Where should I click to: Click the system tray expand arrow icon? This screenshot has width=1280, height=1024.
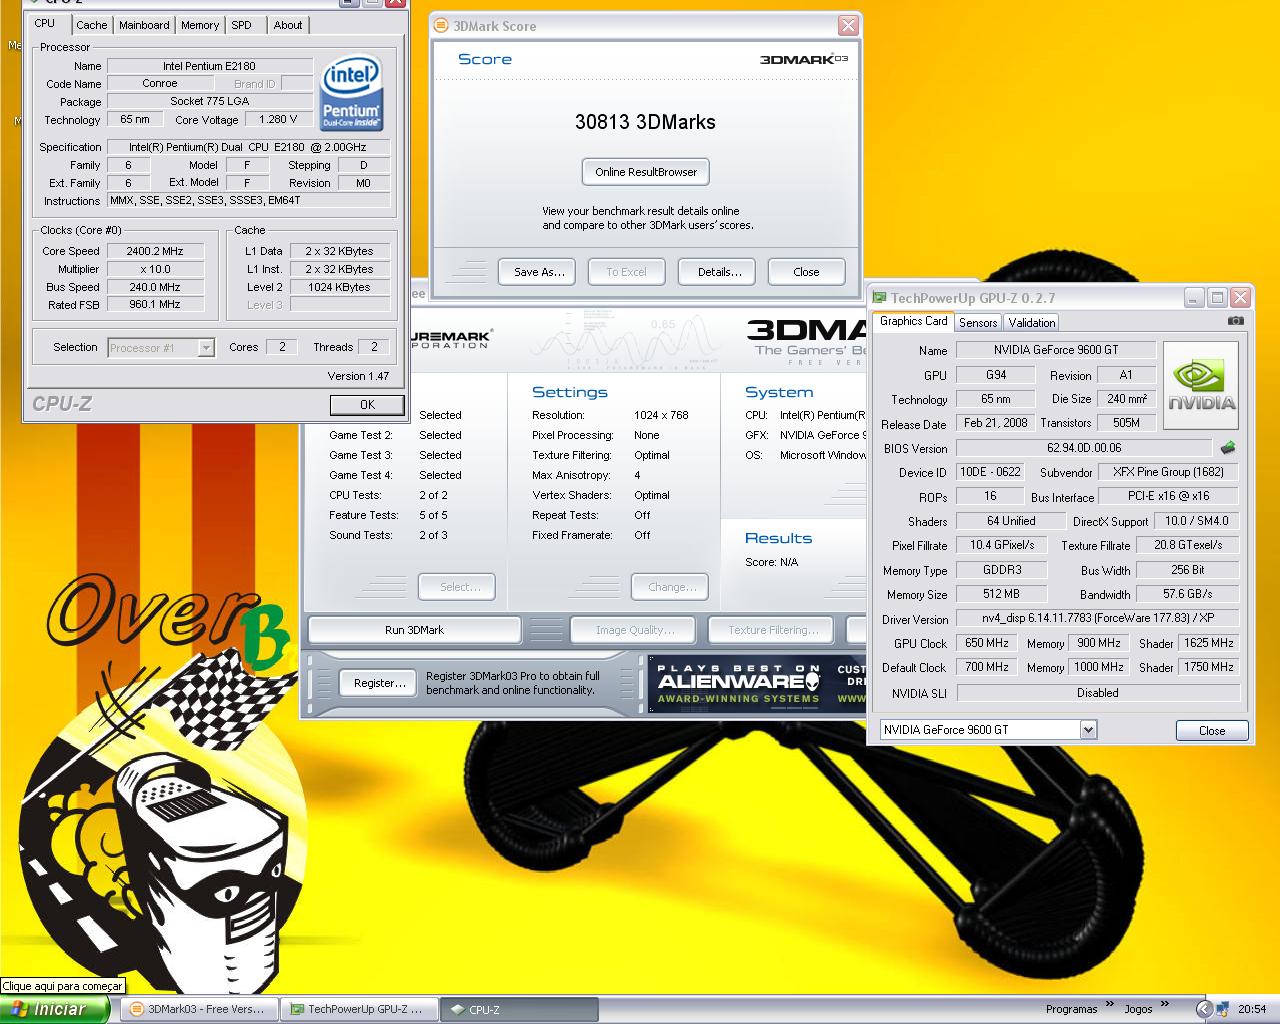click(1204, 1009)
